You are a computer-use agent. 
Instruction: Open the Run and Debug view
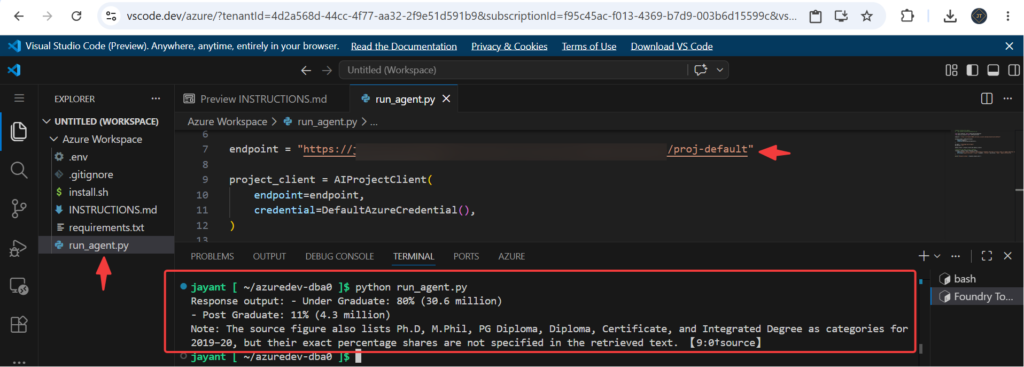(x=19, y=247)
